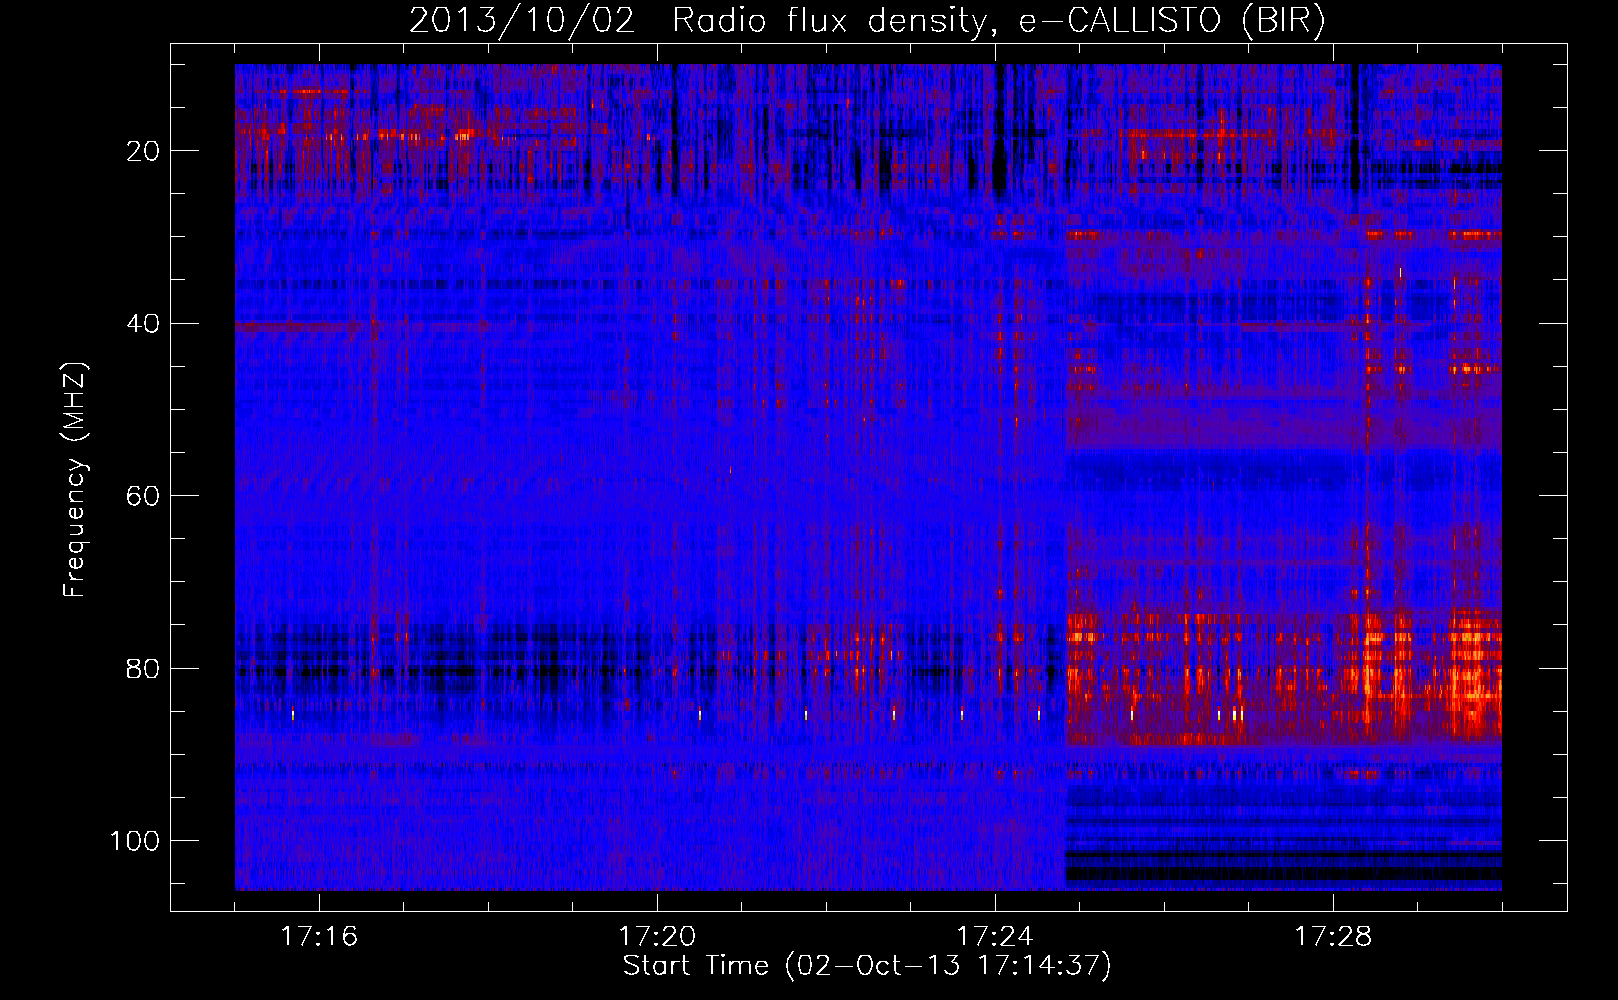Select the 17:20 time tick label
The image size is (1618, 1000).
[657, 937]
